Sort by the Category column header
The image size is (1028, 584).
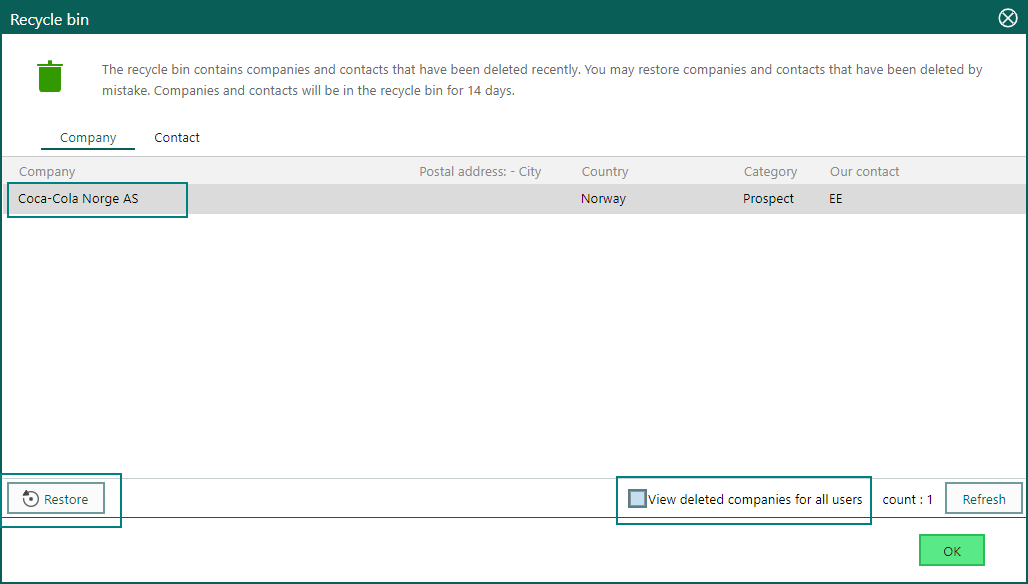(x=770, y=172)
